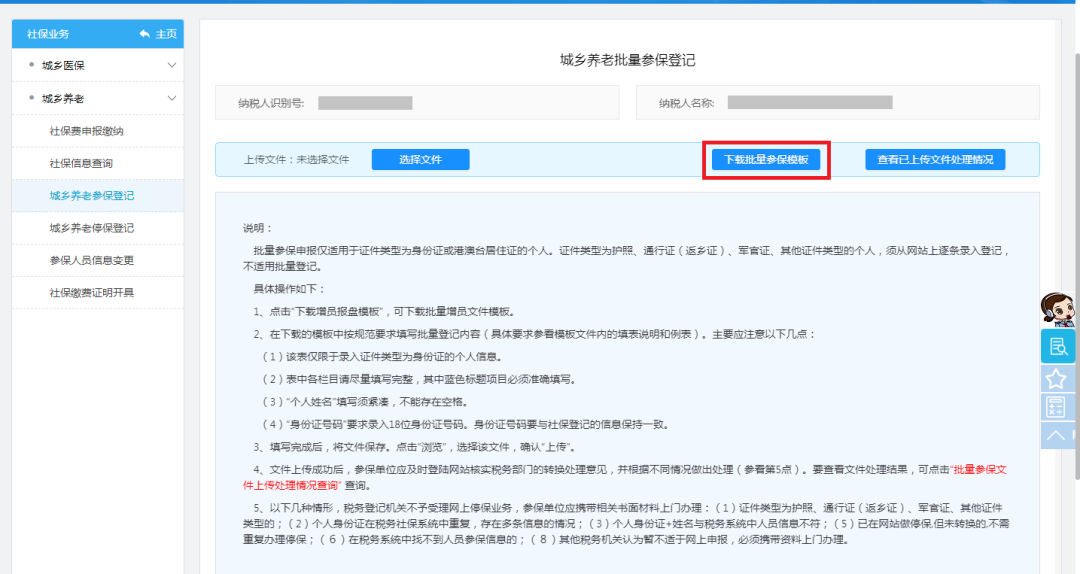Click the 选择文件 button

(420, 160)
